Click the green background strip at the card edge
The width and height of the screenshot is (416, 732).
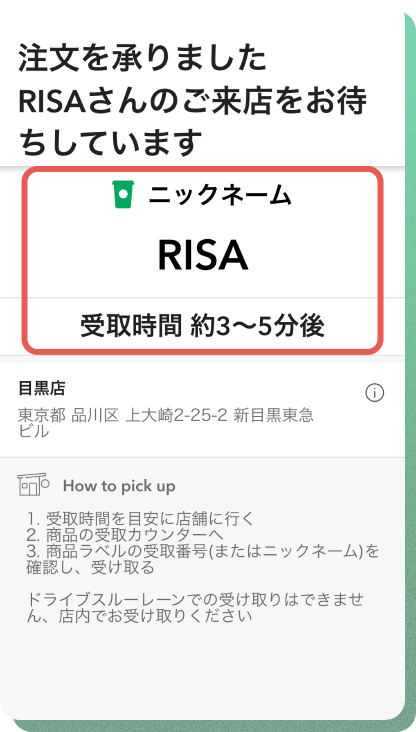point(410,364)
